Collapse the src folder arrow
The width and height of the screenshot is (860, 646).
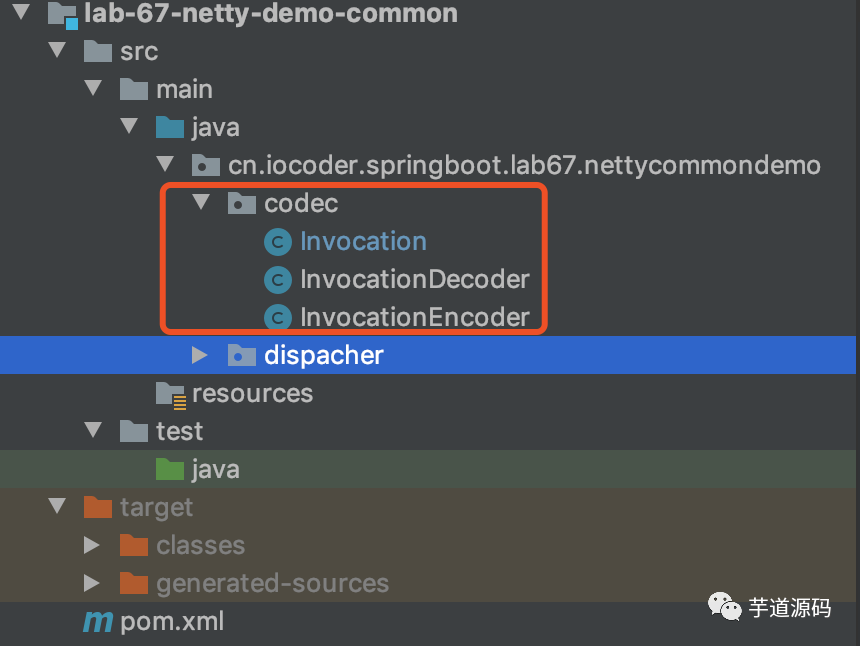[57, 50]
